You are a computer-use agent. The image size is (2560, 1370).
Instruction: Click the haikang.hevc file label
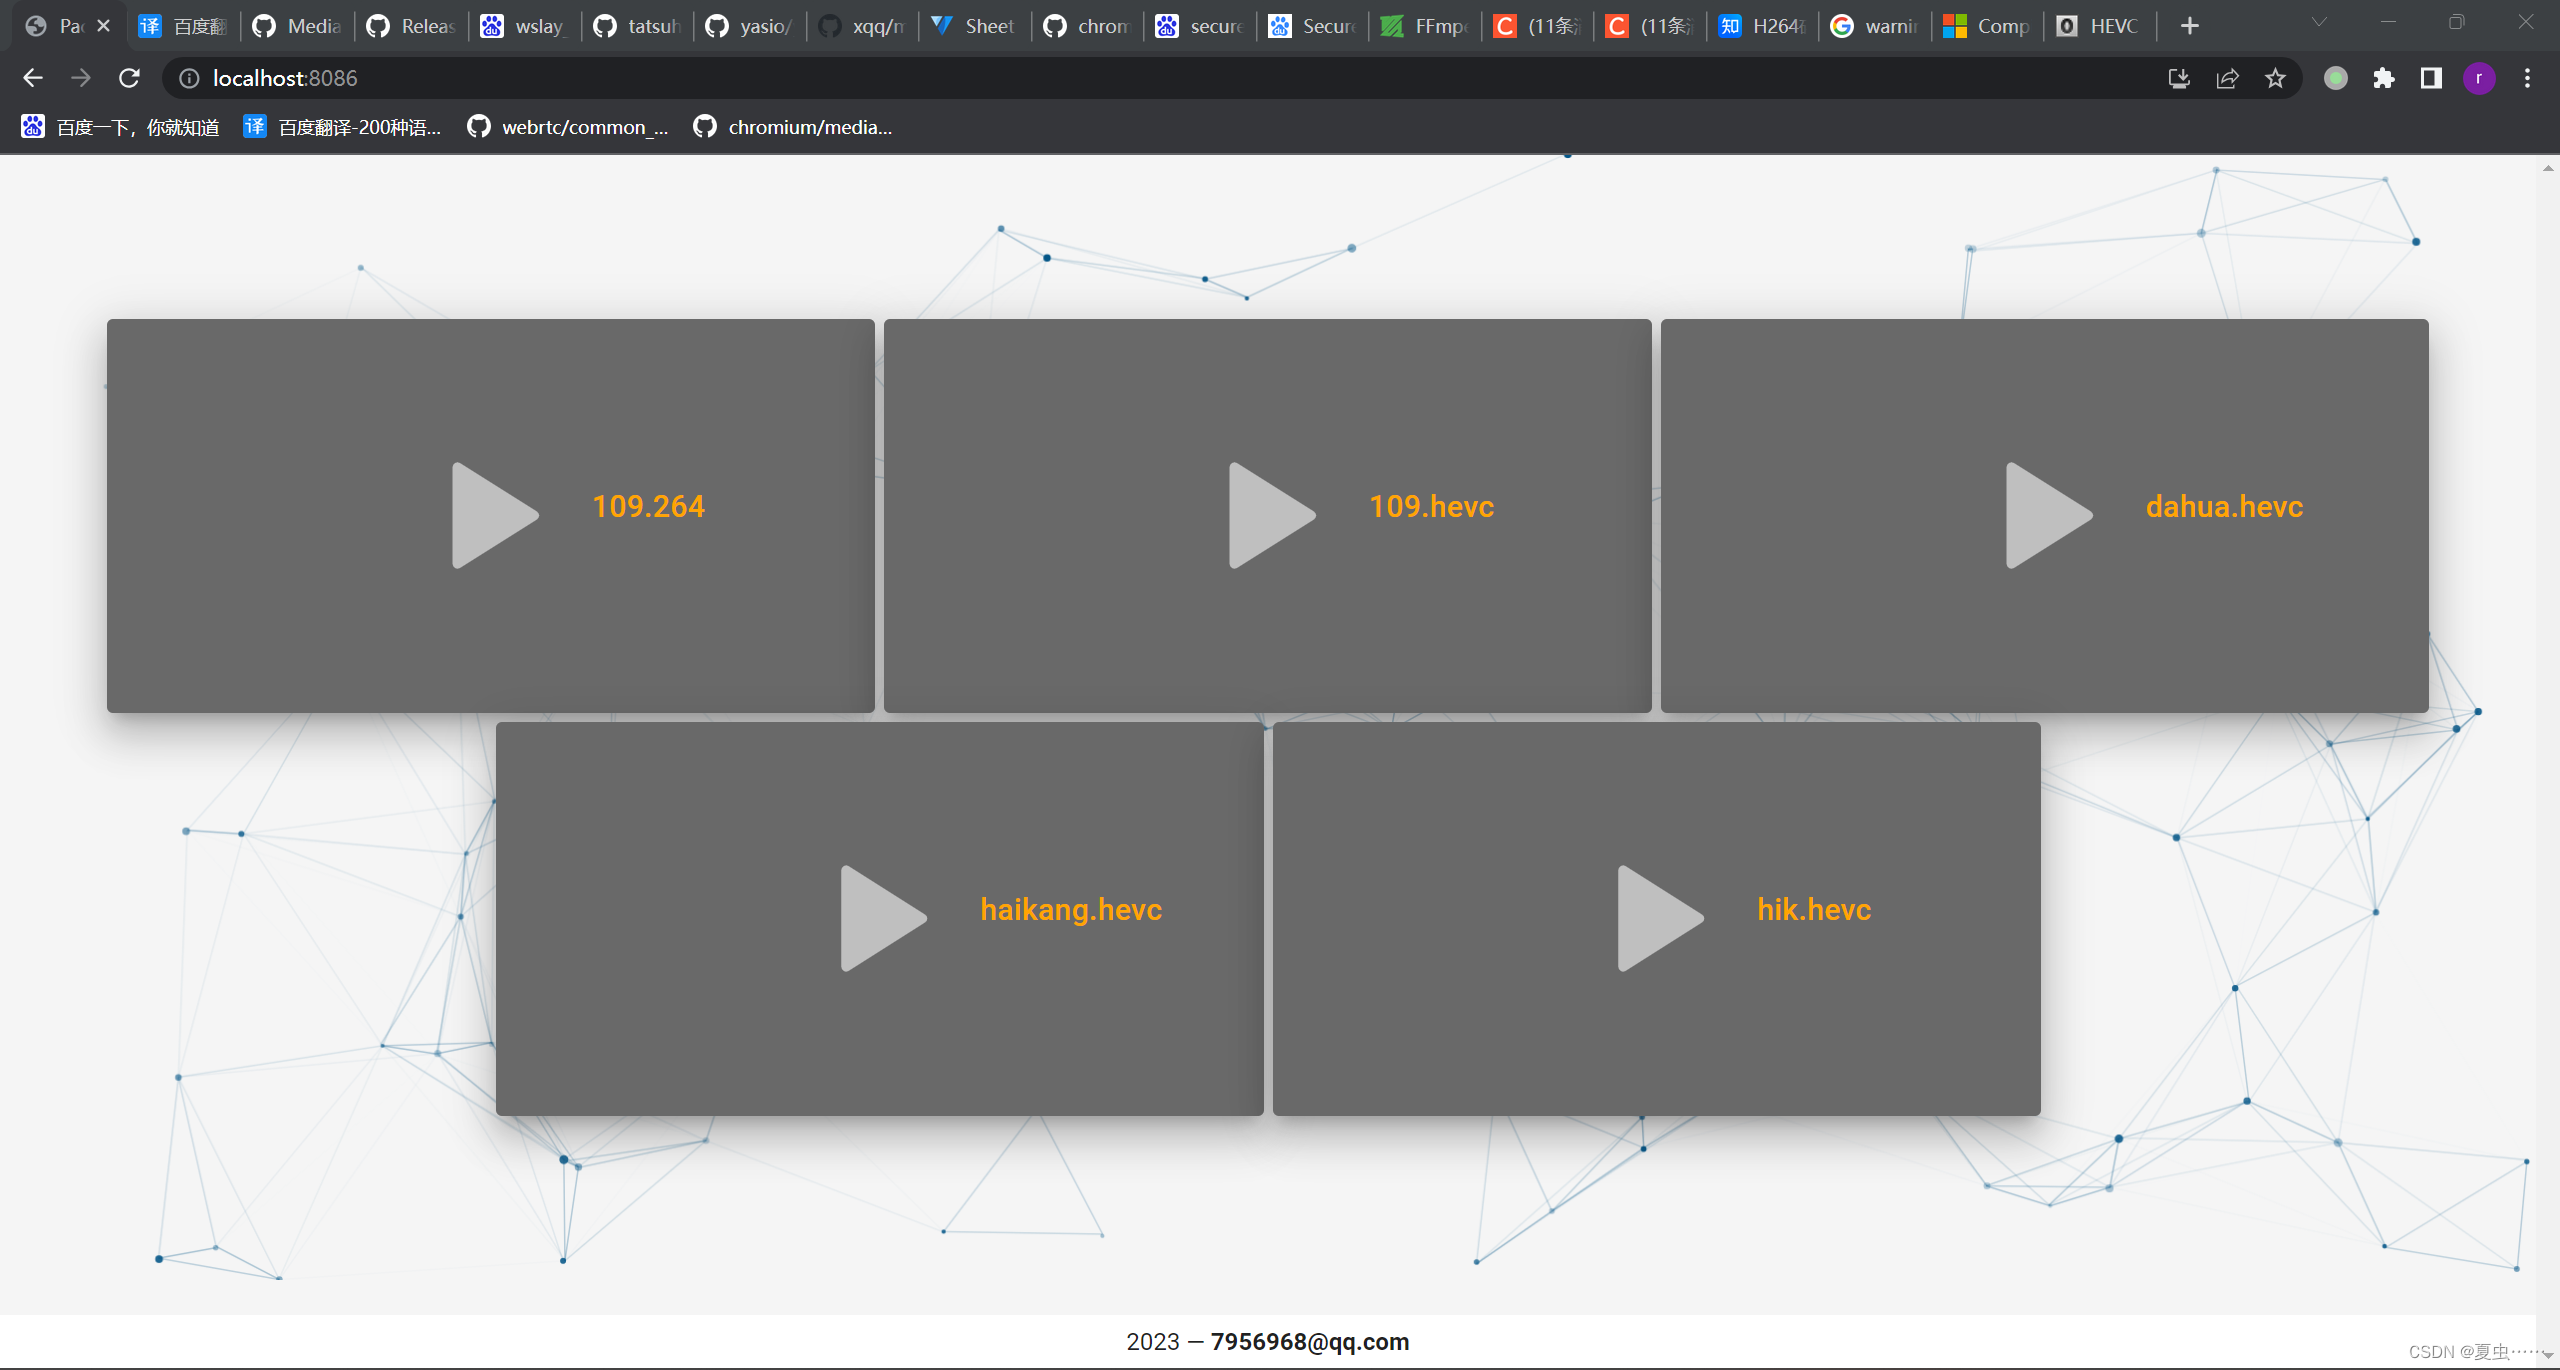1071,909
